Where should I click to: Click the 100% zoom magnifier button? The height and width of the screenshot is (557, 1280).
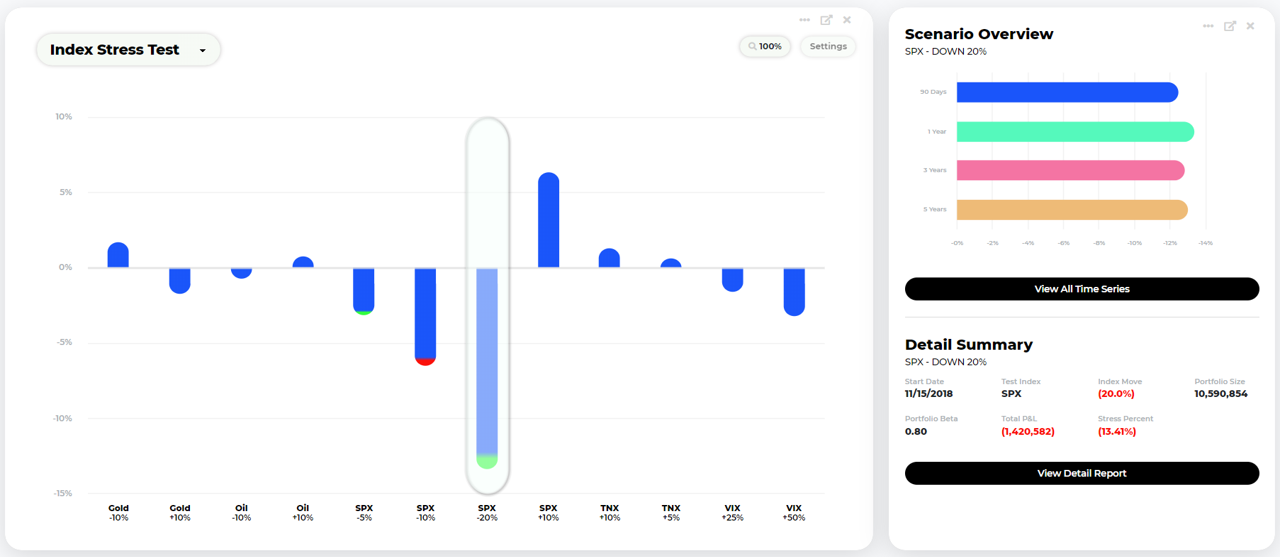[765, 46]
